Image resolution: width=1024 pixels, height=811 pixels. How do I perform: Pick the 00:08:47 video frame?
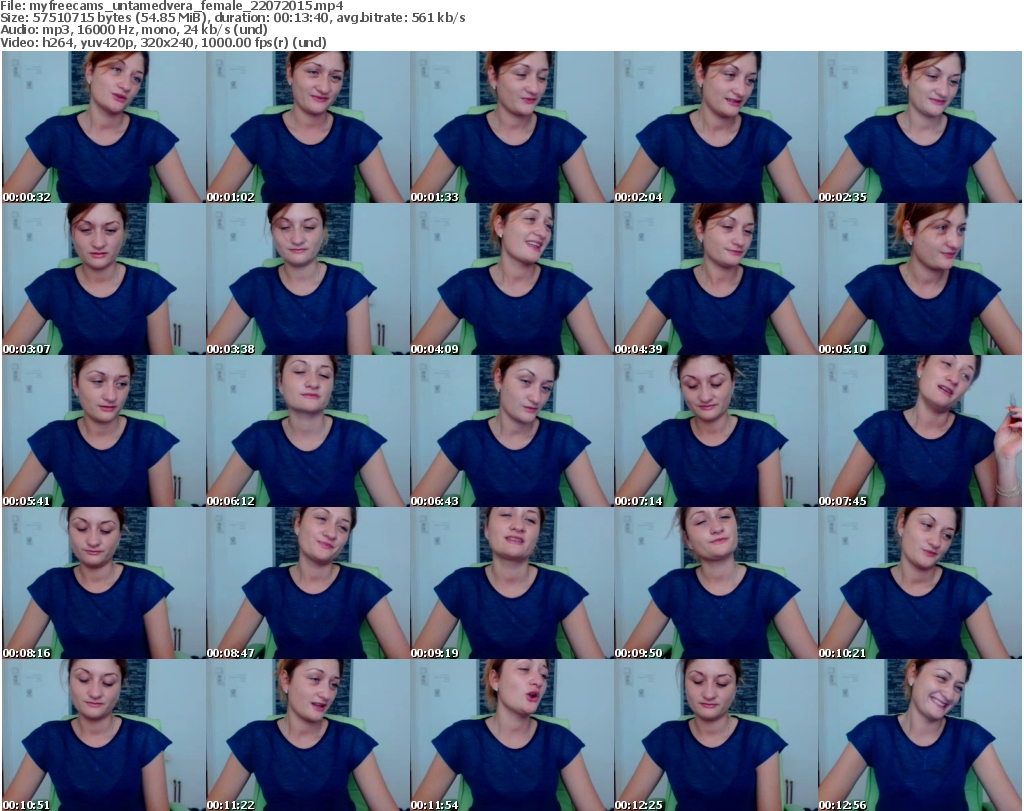tap(308, 583)
